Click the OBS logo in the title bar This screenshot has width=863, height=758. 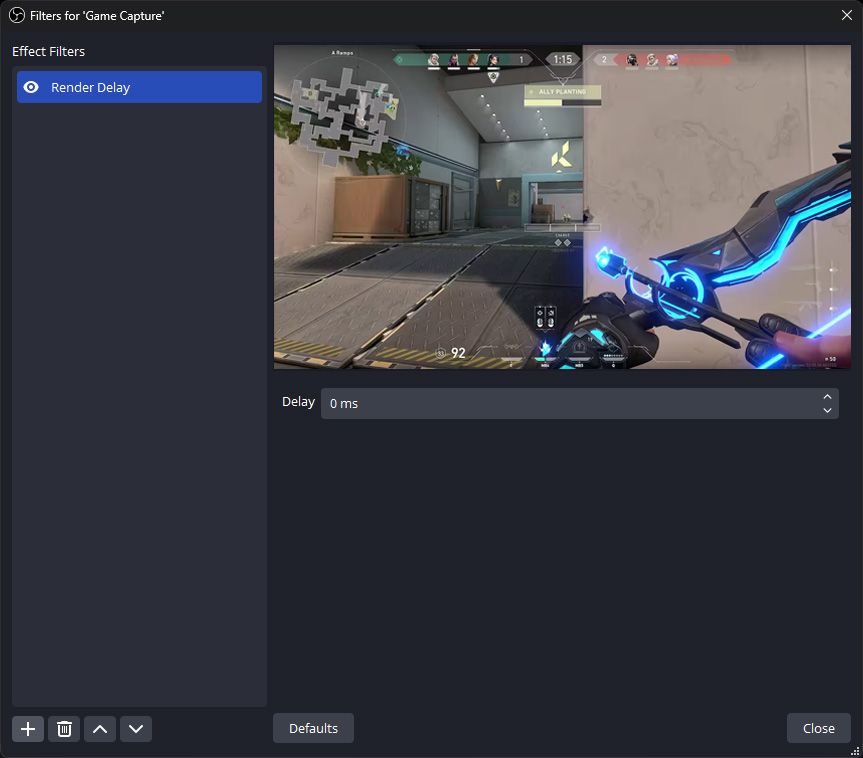(x=16, y=15)
